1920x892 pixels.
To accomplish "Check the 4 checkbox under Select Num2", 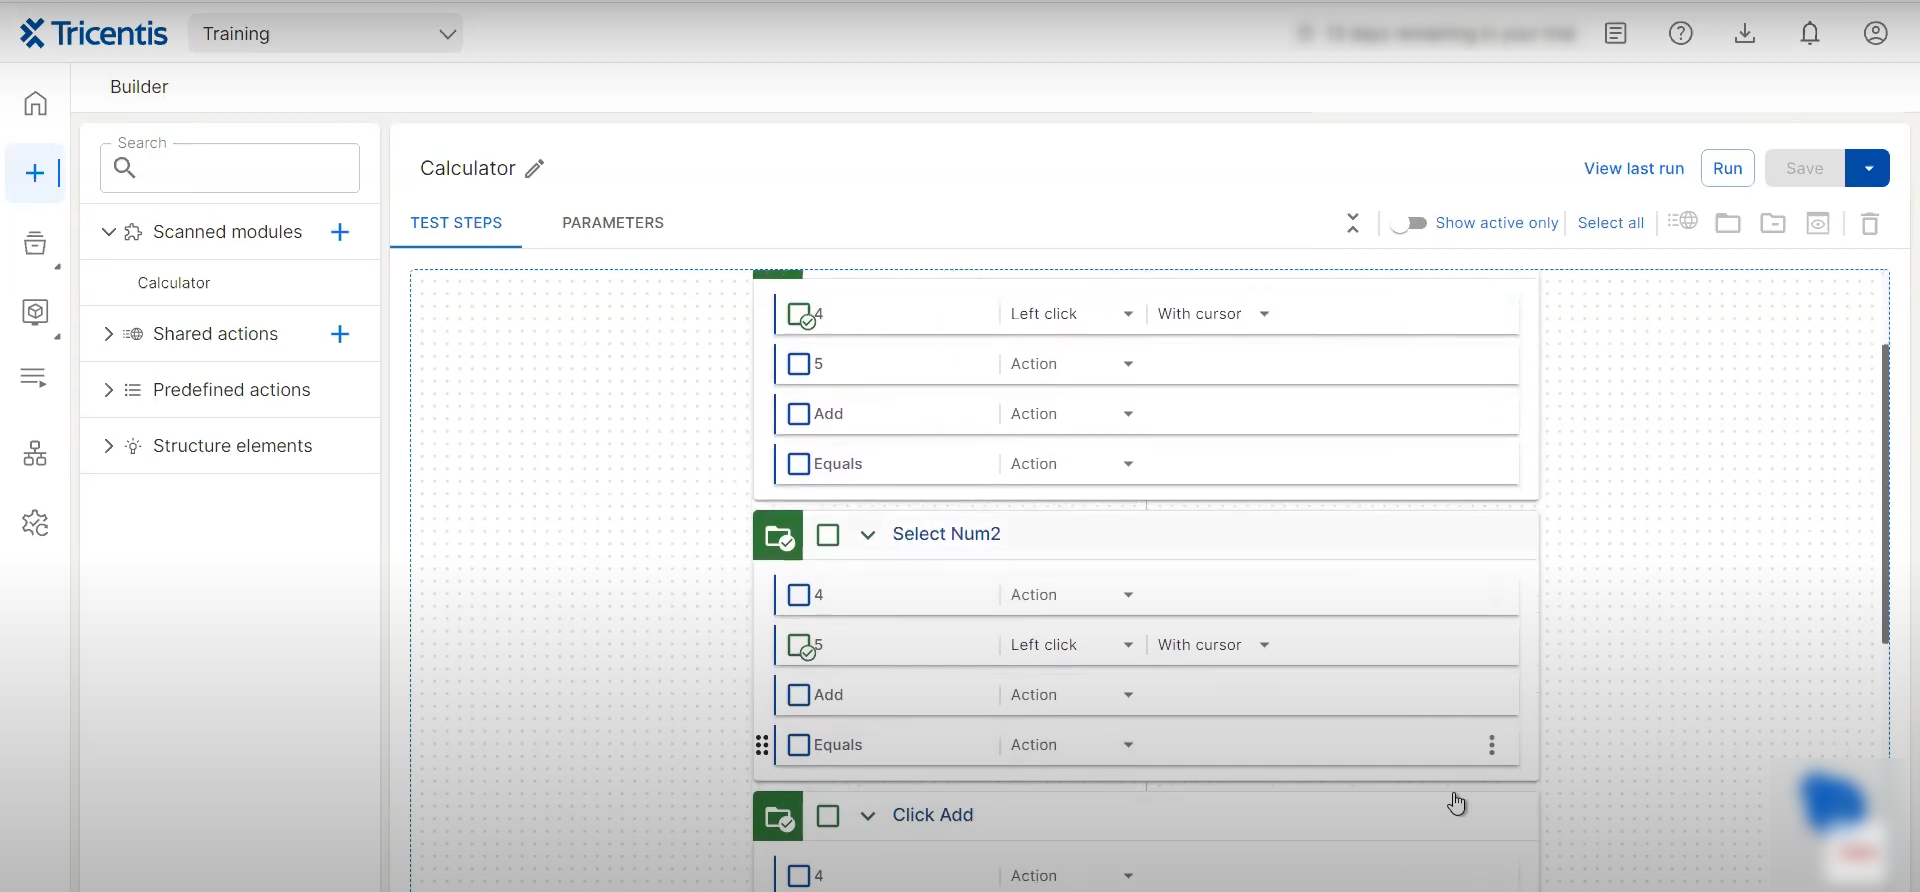I will (799, 595).
